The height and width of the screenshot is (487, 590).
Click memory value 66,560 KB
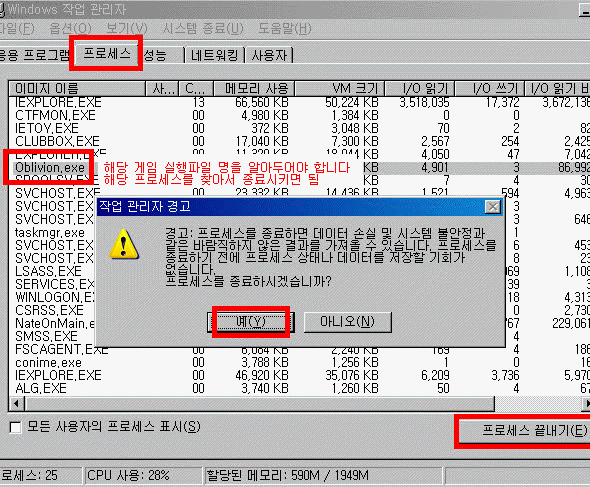pyautogui.click(x=262, y=102)
